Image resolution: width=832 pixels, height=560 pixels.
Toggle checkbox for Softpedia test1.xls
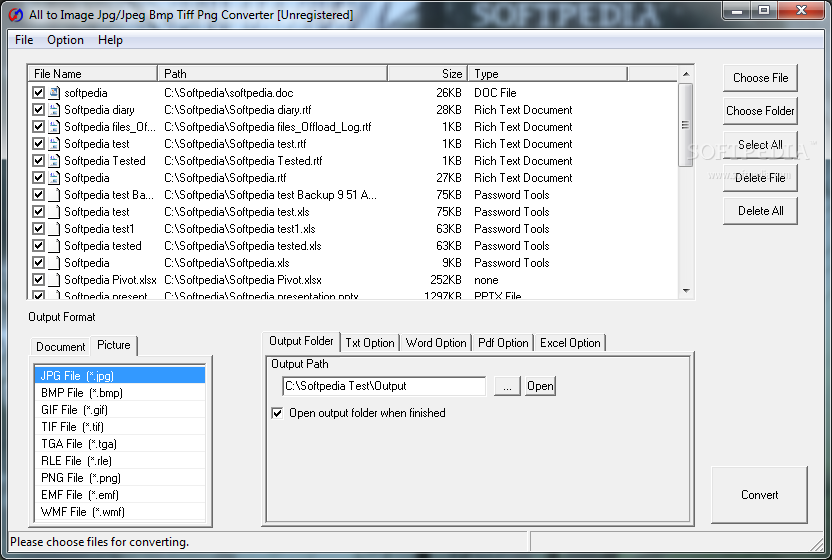[38, 229]
